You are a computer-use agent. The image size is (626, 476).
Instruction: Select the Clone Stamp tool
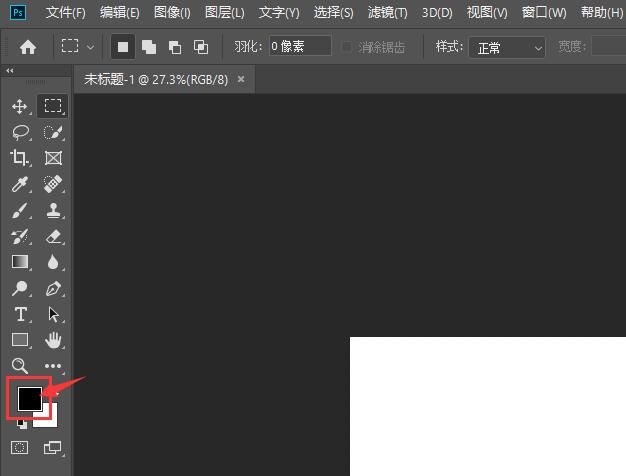[x=53, y=210]
